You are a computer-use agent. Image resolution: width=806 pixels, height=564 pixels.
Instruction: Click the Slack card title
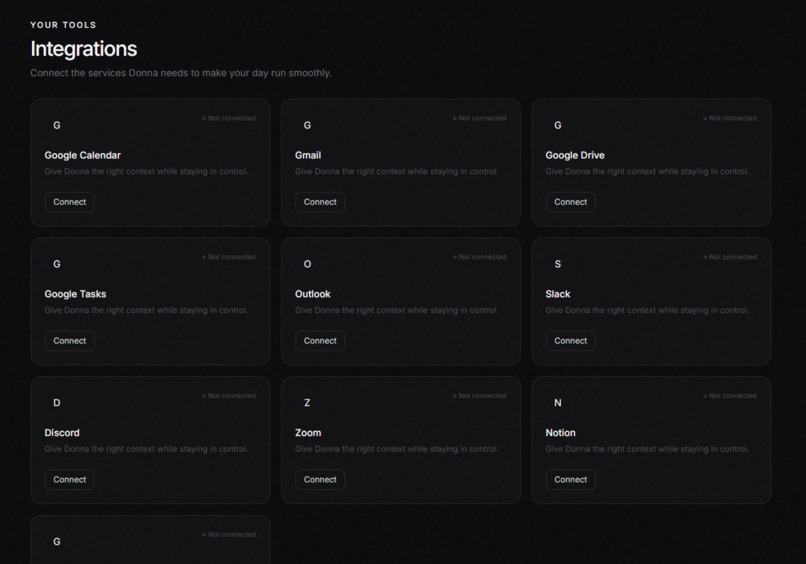pyautogui.click(x=558, y=294)
